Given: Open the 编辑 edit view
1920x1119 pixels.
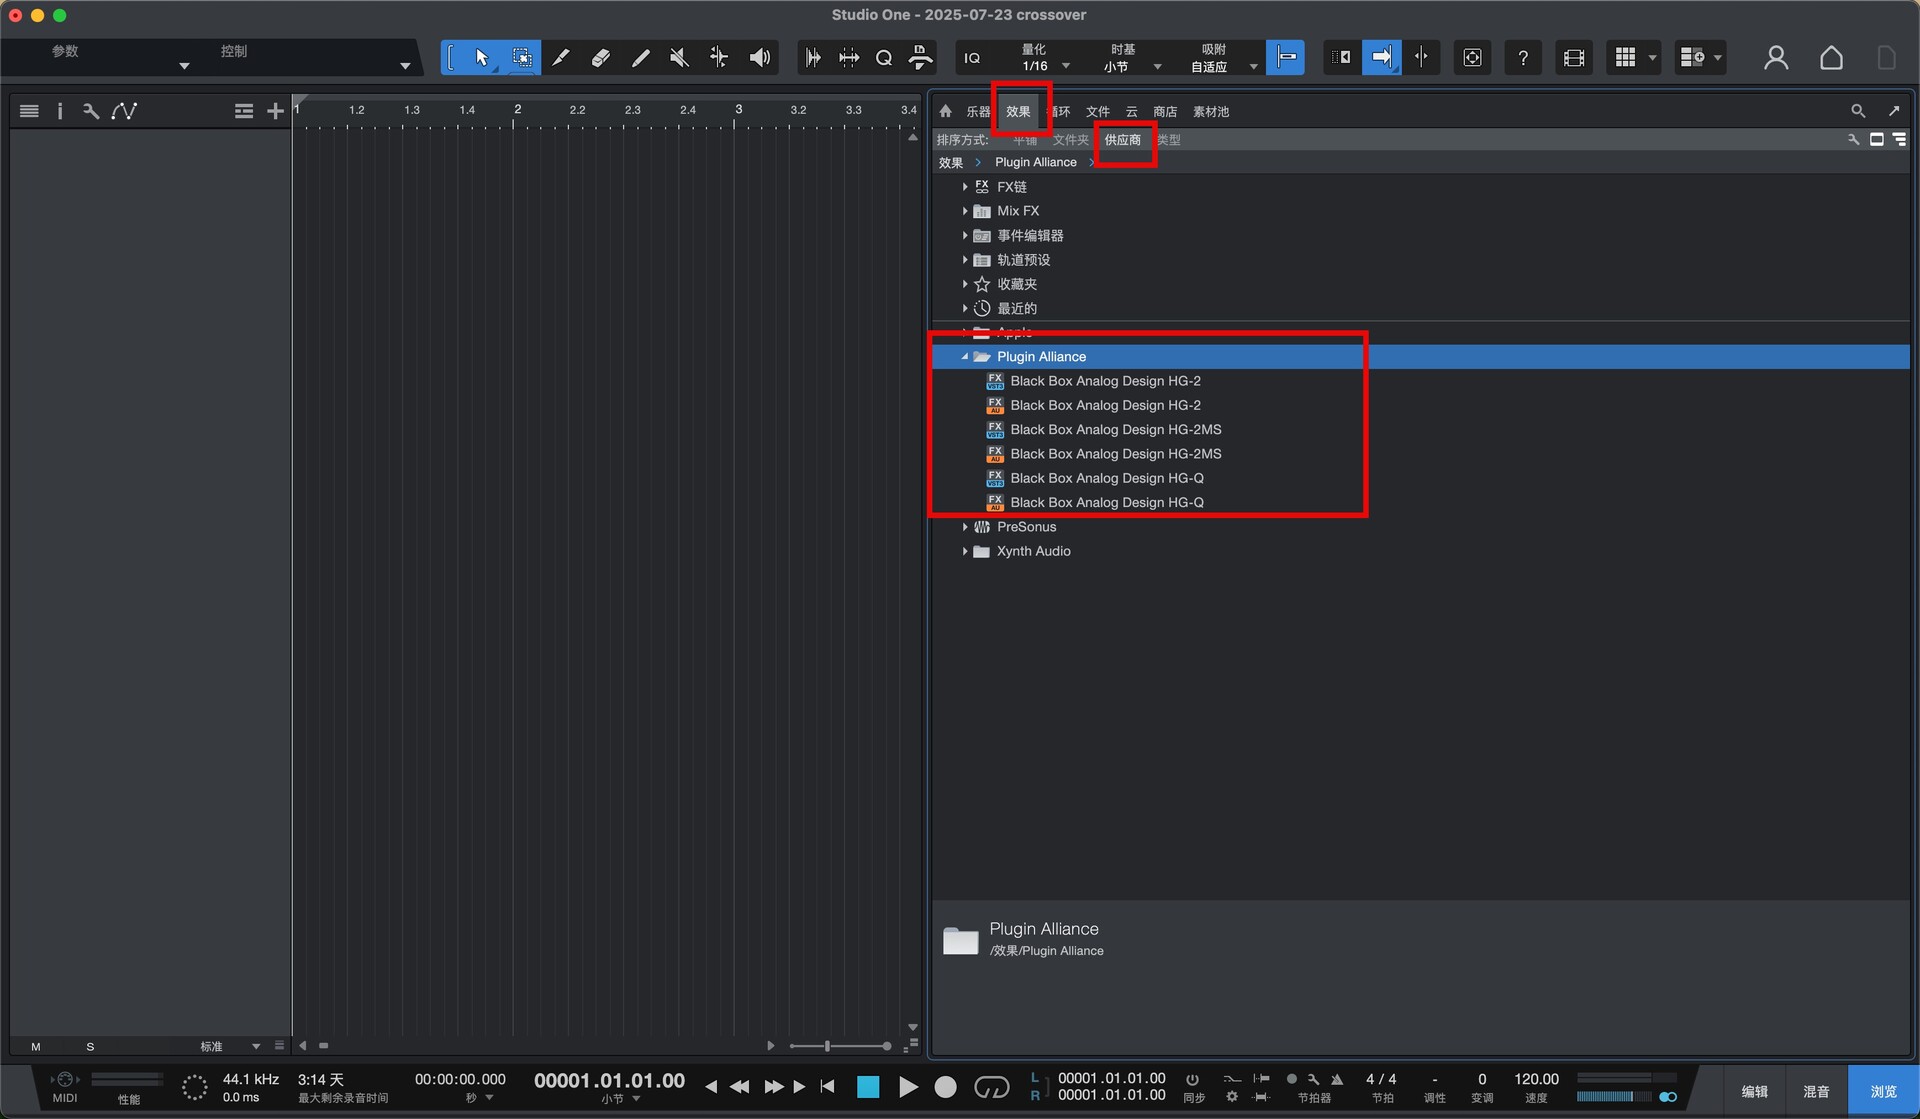Looking at the screenshot, I should point(1754,1091).
